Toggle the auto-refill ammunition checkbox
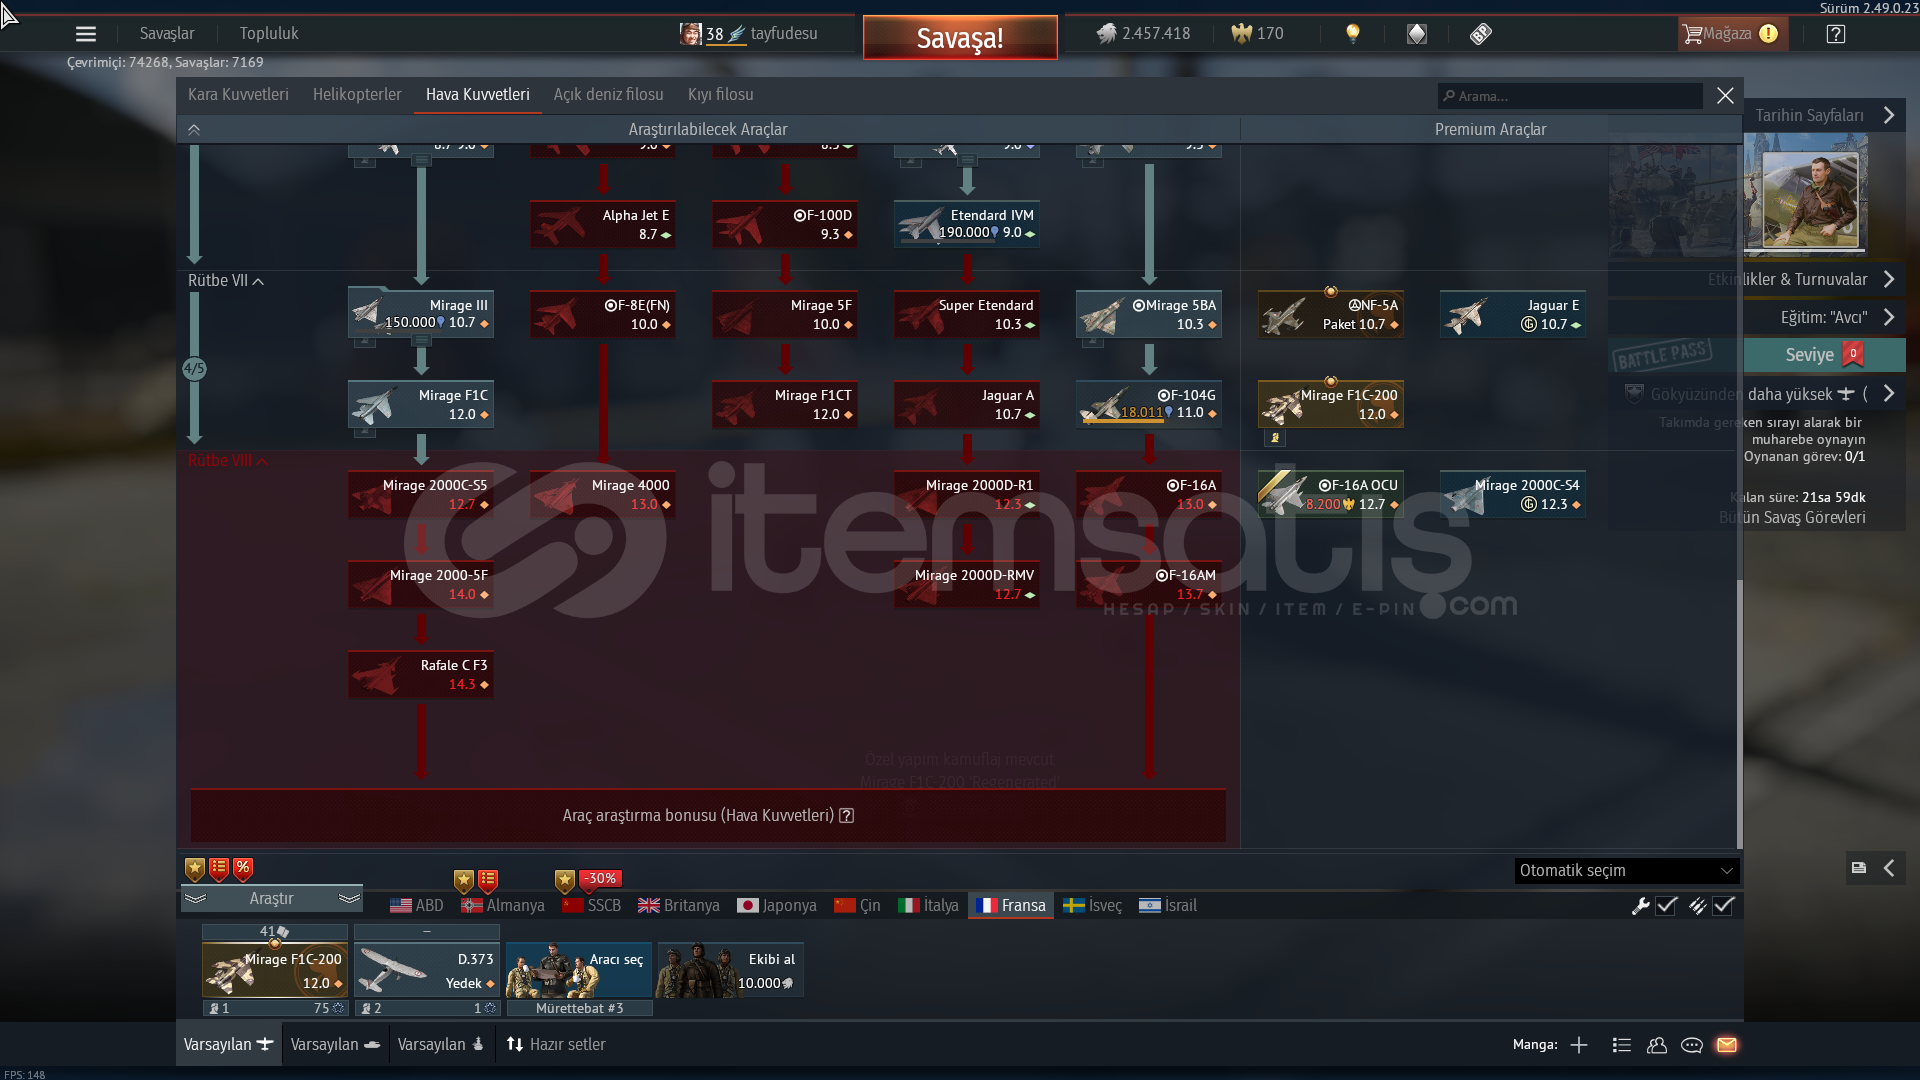 [x=1723, y=906]
